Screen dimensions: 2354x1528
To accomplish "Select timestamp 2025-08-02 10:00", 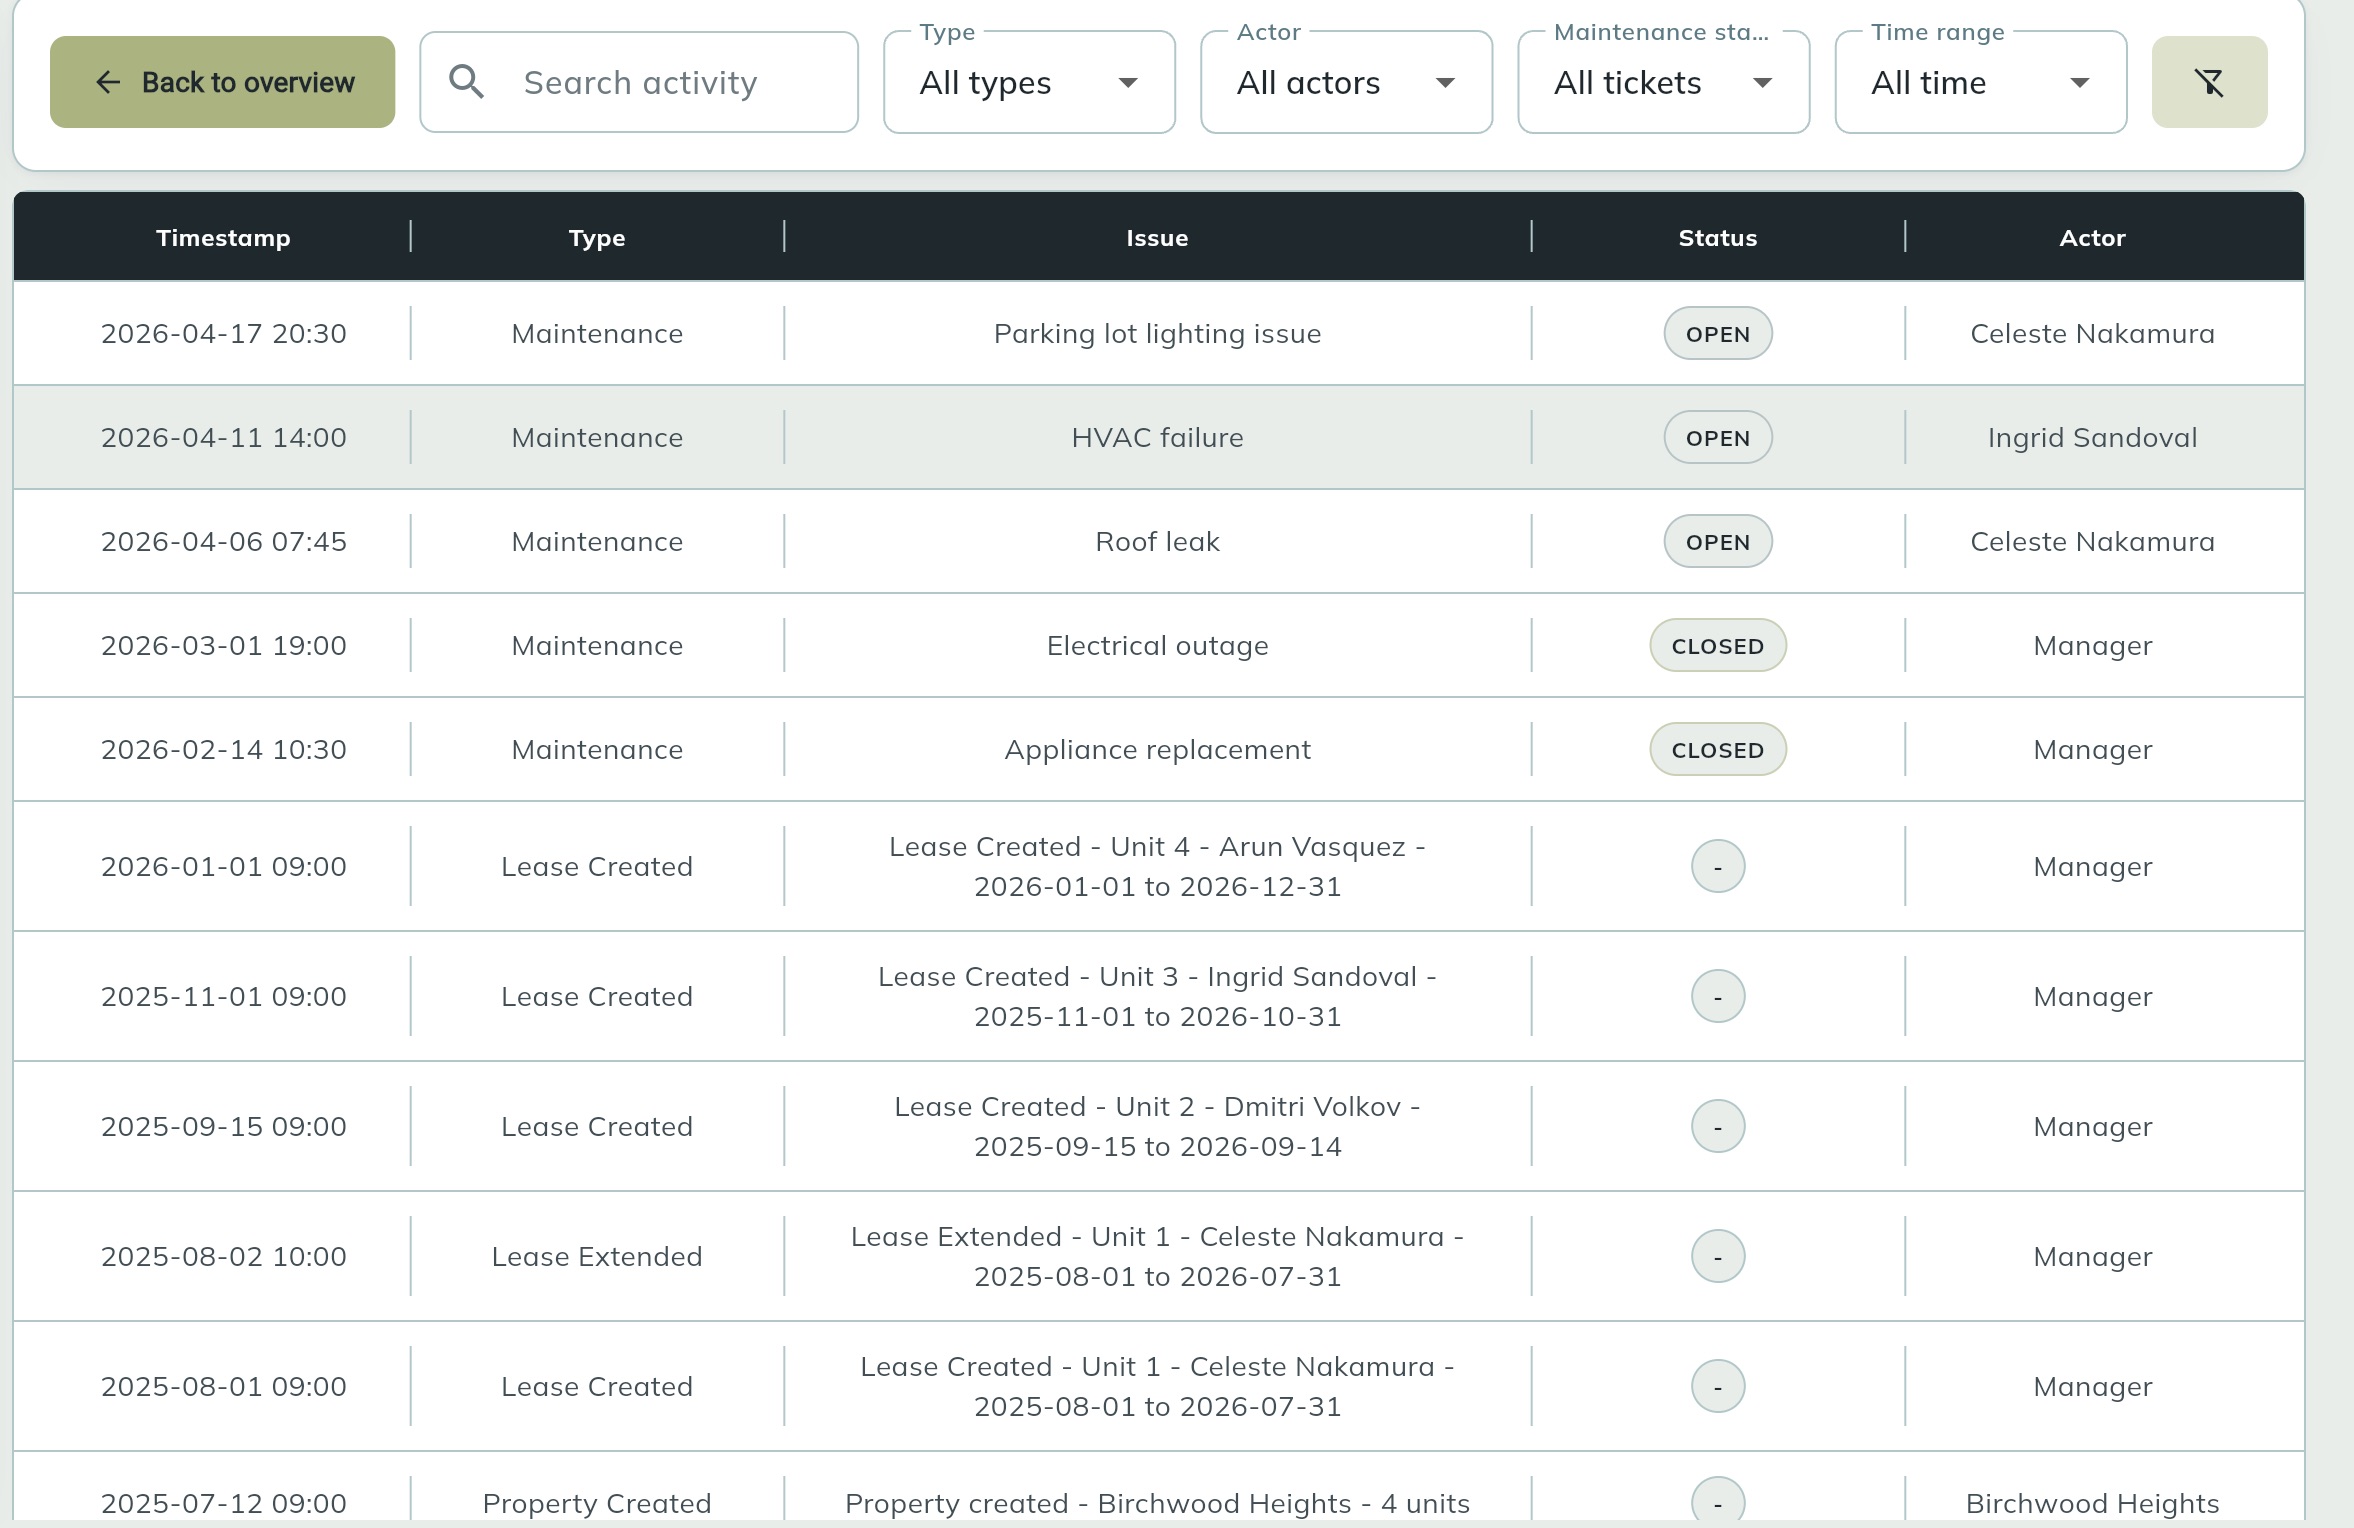I will pos(223,1257).
